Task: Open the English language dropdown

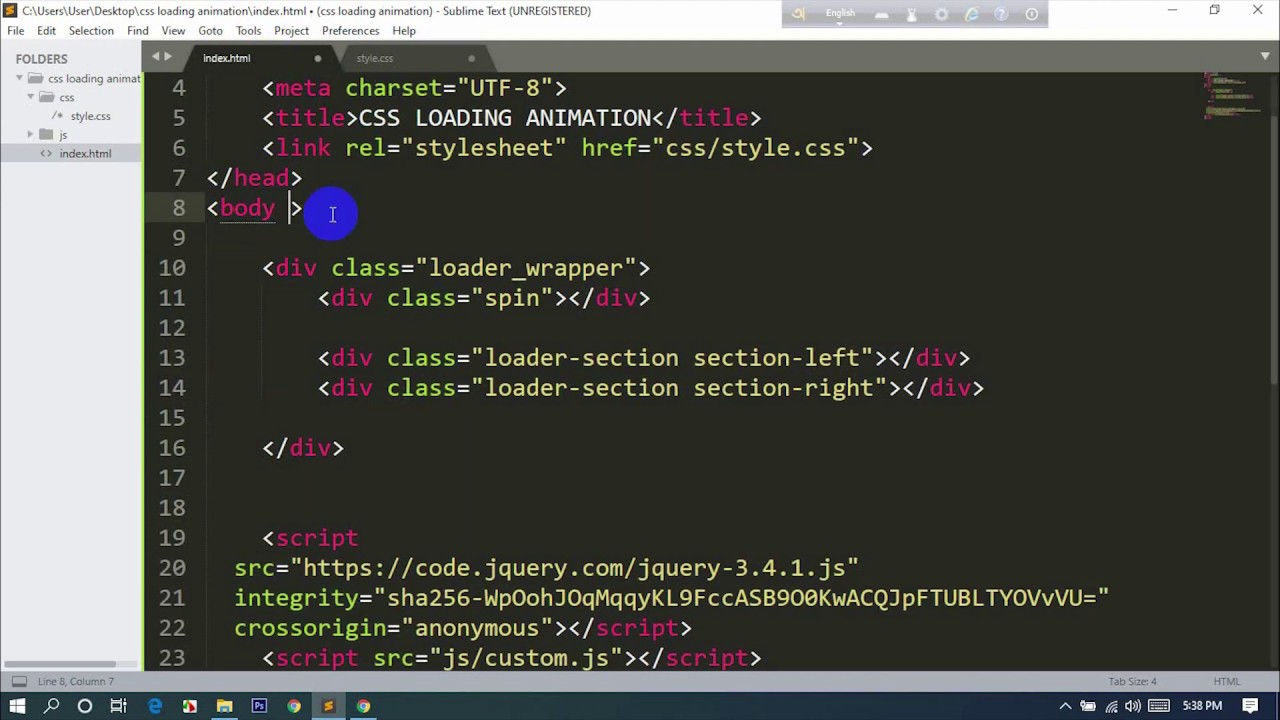Action: pos(840,14)
